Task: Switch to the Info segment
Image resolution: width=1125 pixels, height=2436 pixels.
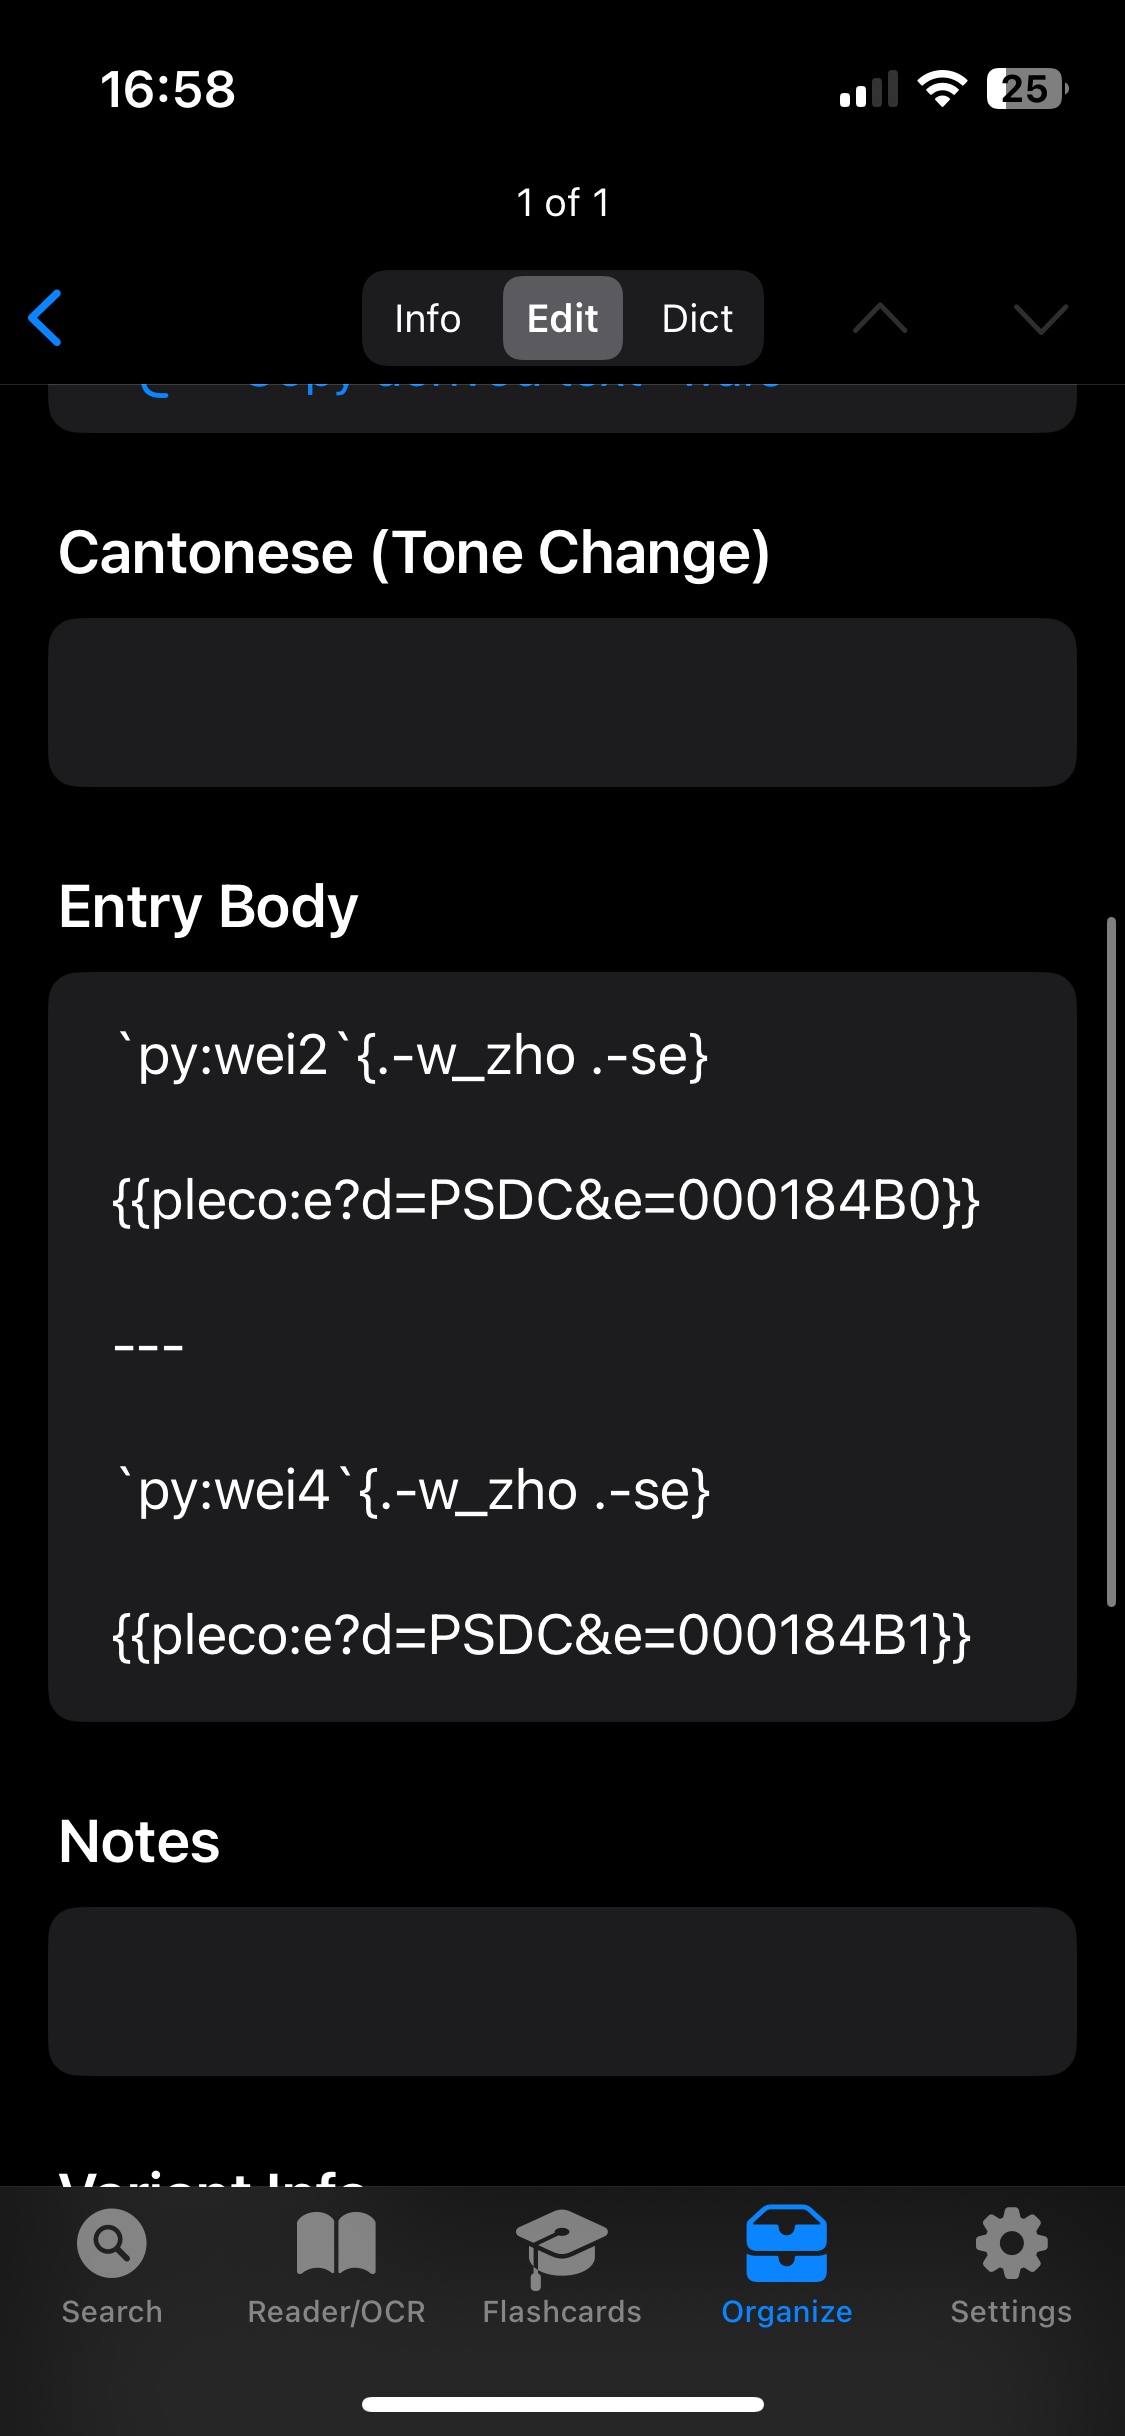Action: 428,318
